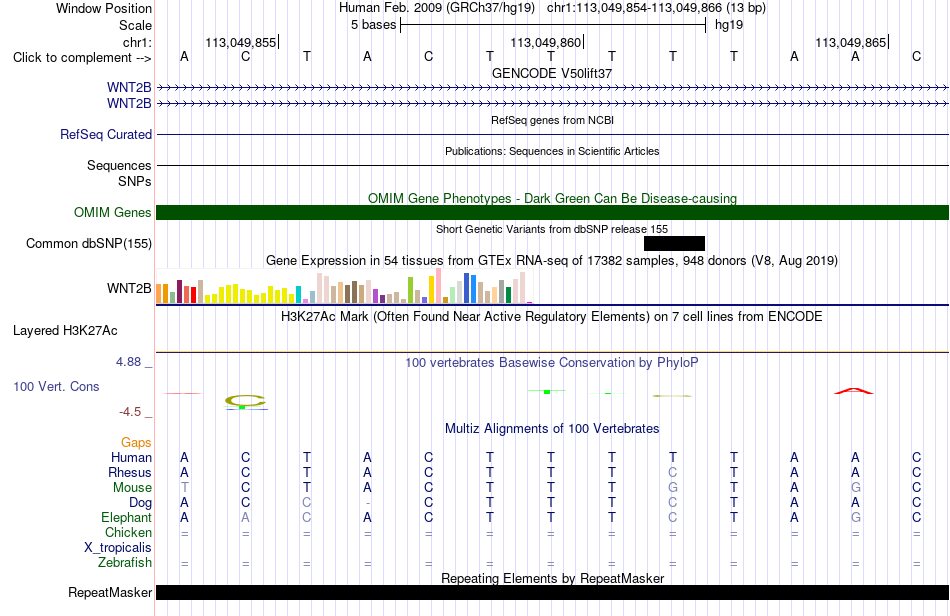Screen dimensions: 950x616
Task: Open the GTEx tissue expression bar chart
Action: (344, 286)
